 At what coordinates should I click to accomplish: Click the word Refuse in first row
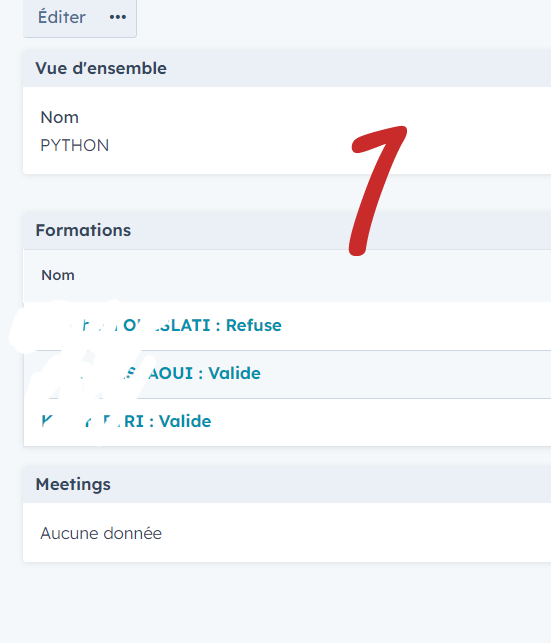(x=254, y=325)
